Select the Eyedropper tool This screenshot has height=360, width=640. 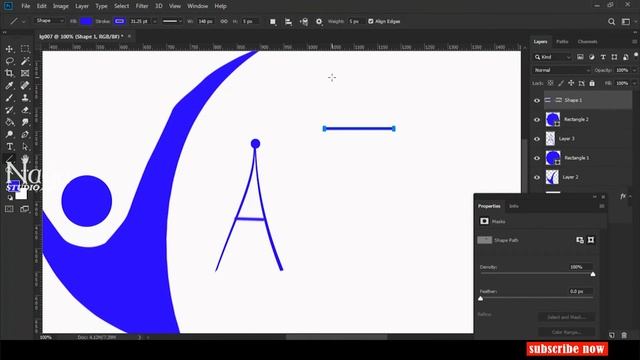(9, 86)
